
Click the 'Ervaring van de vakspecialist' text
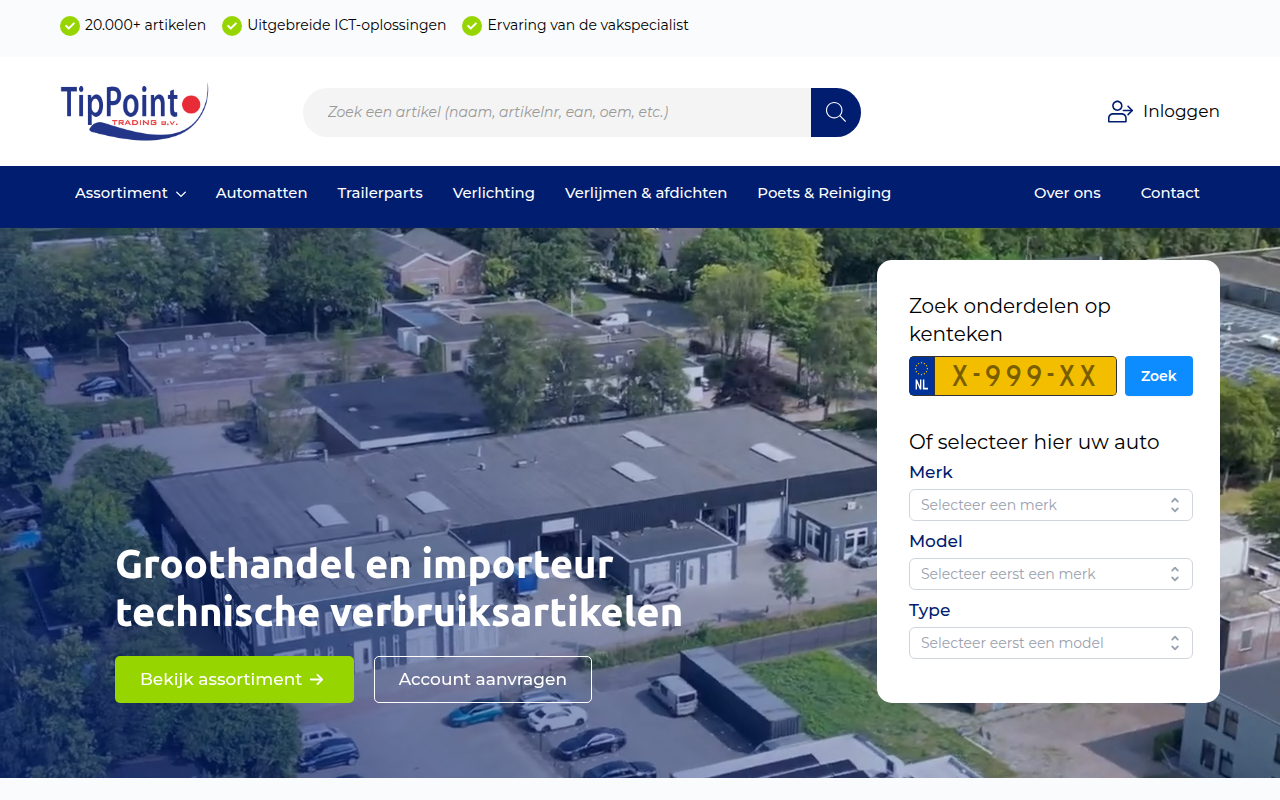click(588, 26)
